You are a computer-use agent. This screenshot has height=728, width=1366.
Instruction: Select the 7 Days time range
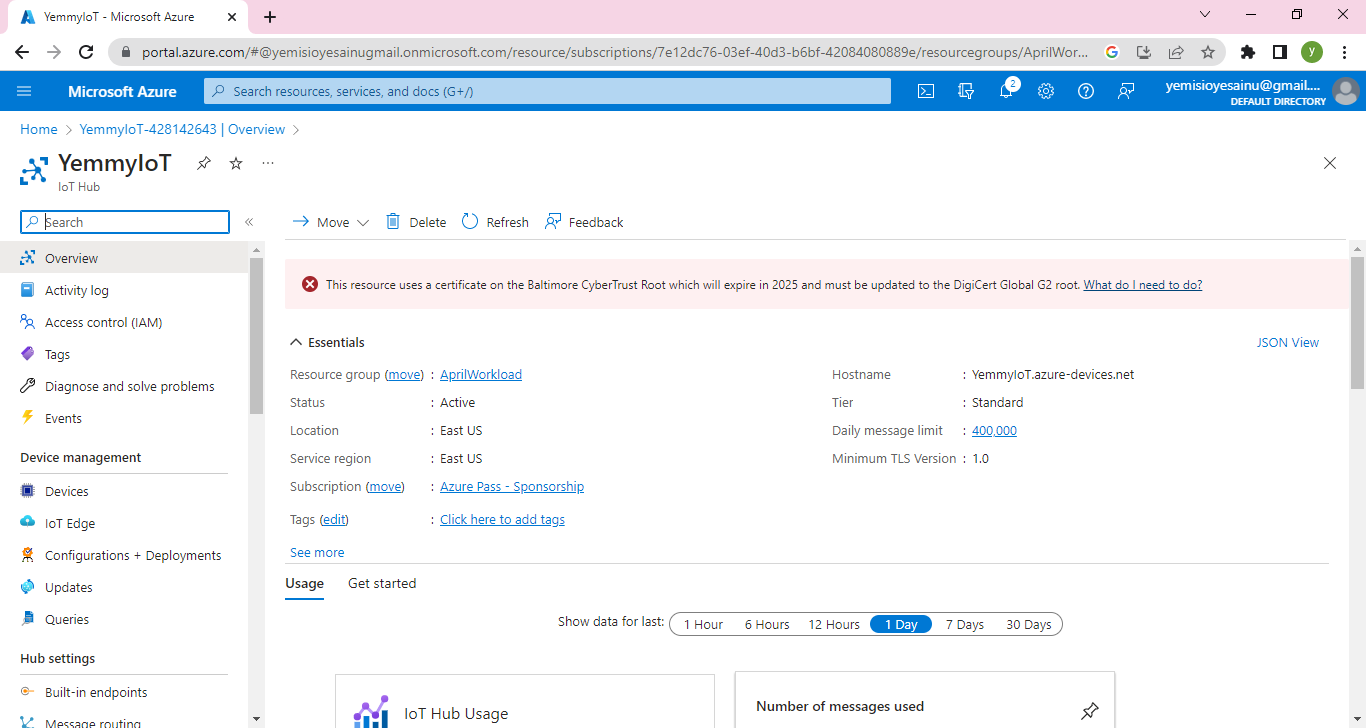965,624
